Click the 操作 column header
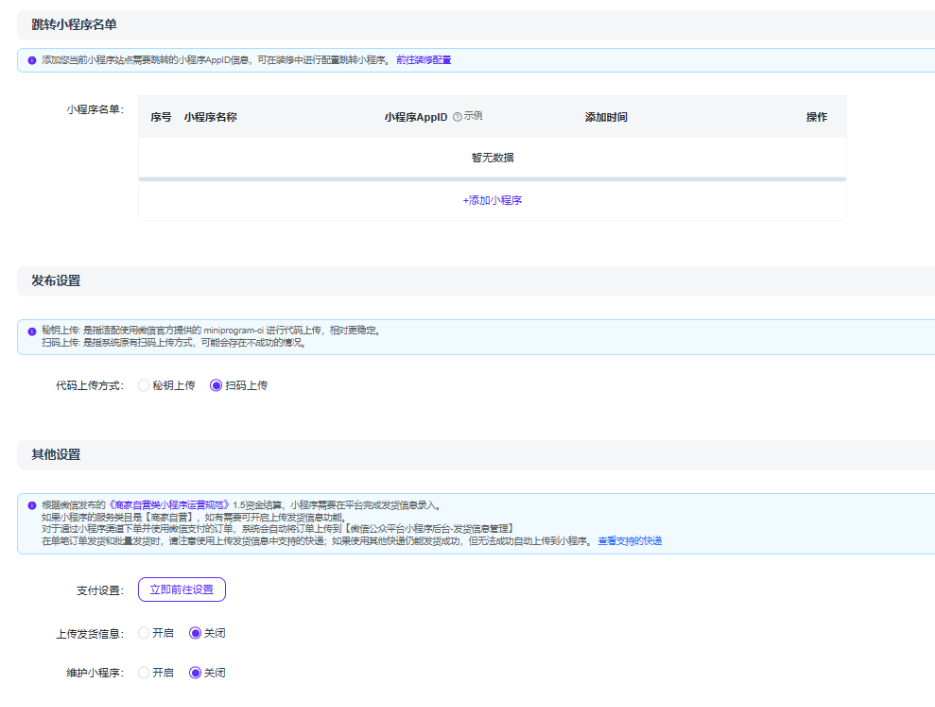 (x=817, y=117)
